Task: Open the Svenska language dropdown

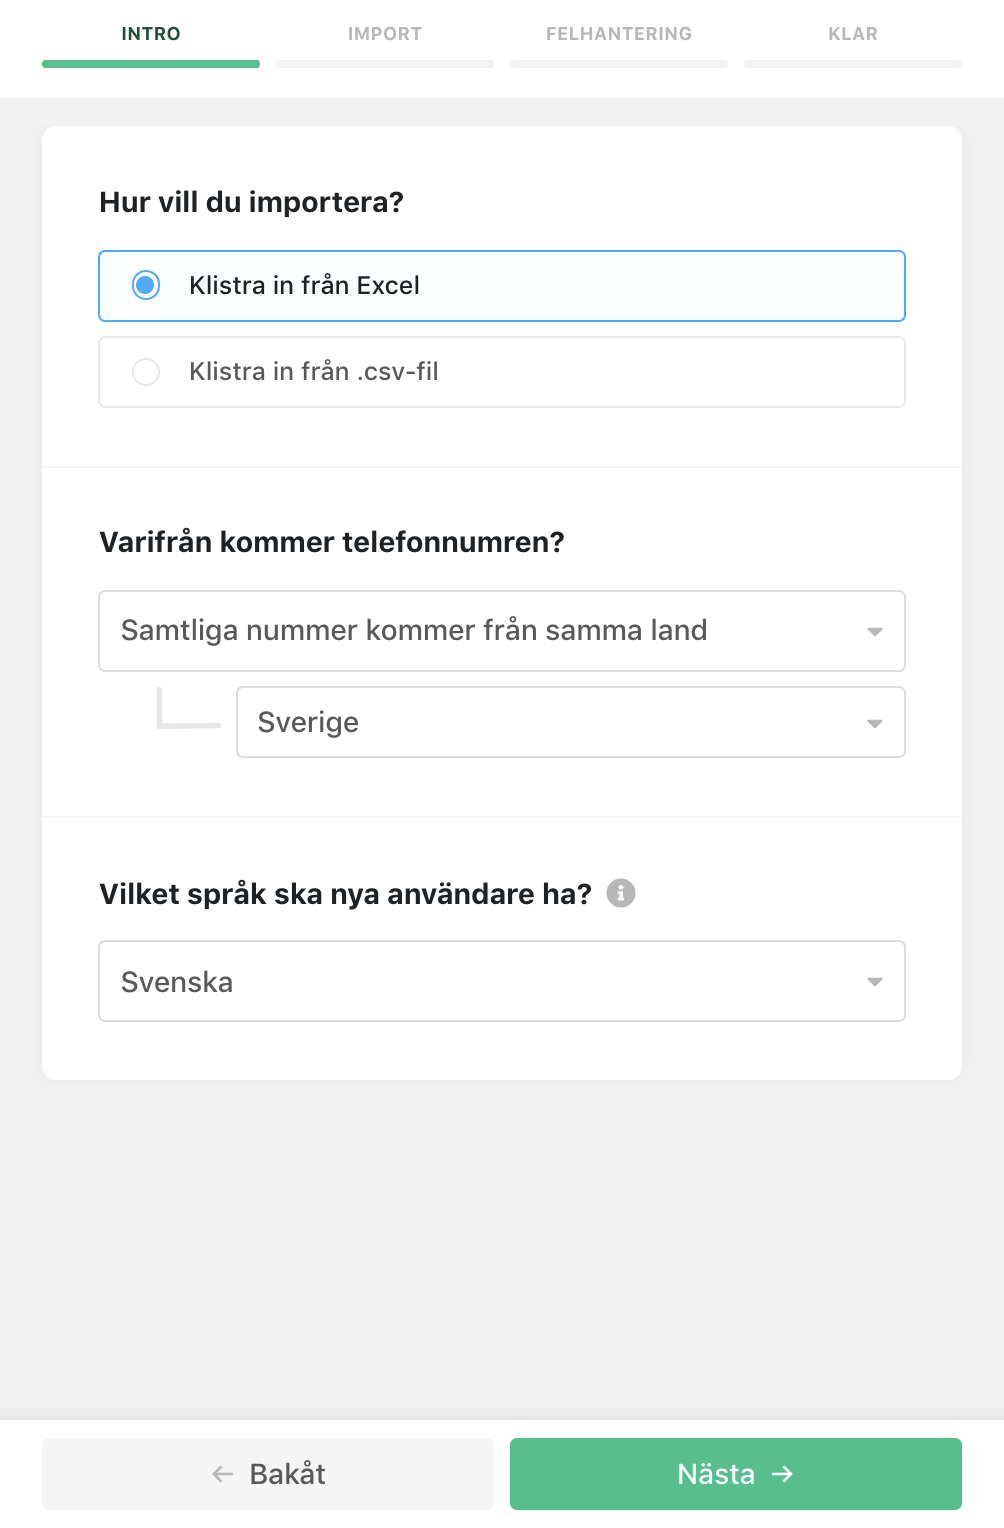Action: (501, 981)
